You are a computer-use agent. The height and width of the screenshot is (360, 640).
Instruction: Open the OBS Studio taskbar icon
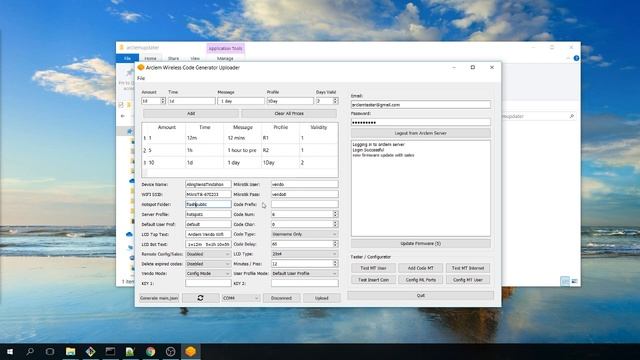coord(171,351)
